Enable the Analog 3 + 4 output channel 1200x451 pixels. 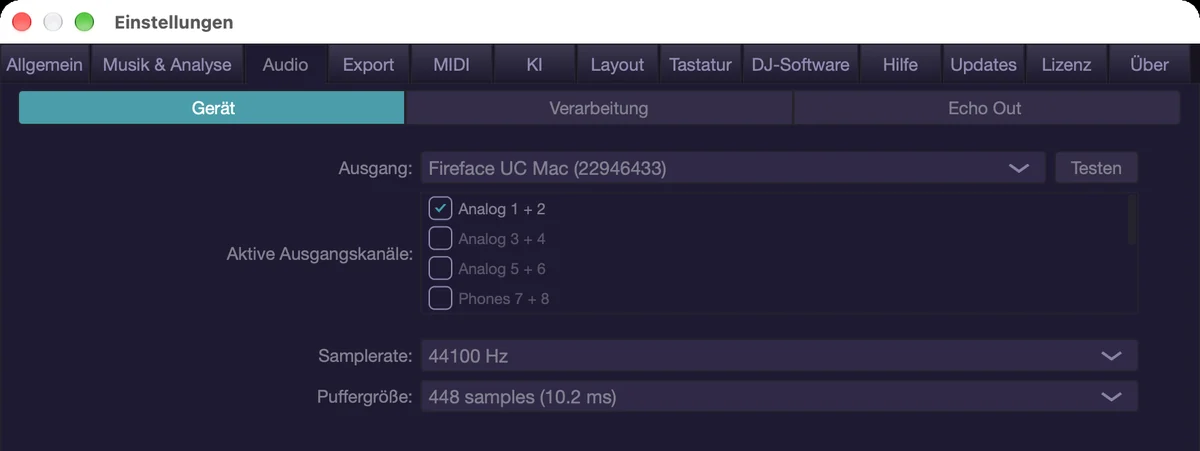tap(440, 238)
